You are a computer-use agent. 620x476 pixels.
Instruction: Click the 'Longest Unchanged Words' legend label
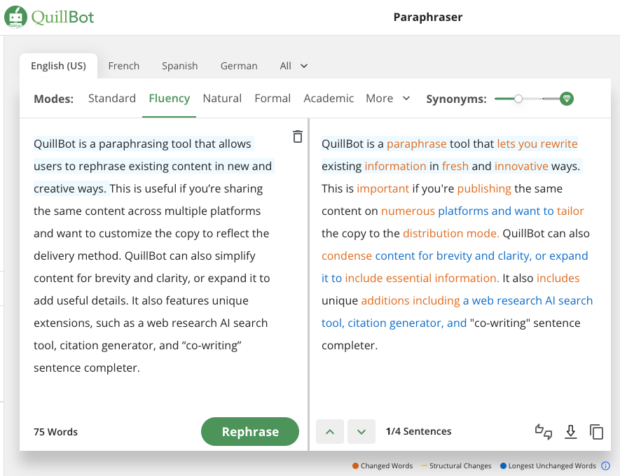[x=552, y=466]
